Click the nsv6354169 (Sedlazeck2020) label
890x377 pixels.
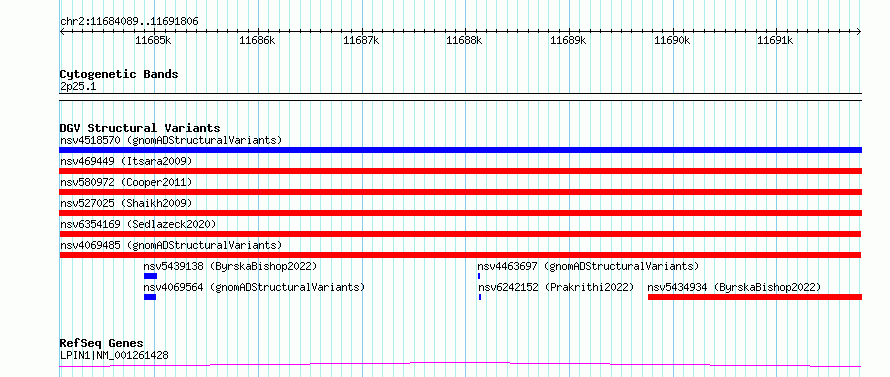click(138, 224)
